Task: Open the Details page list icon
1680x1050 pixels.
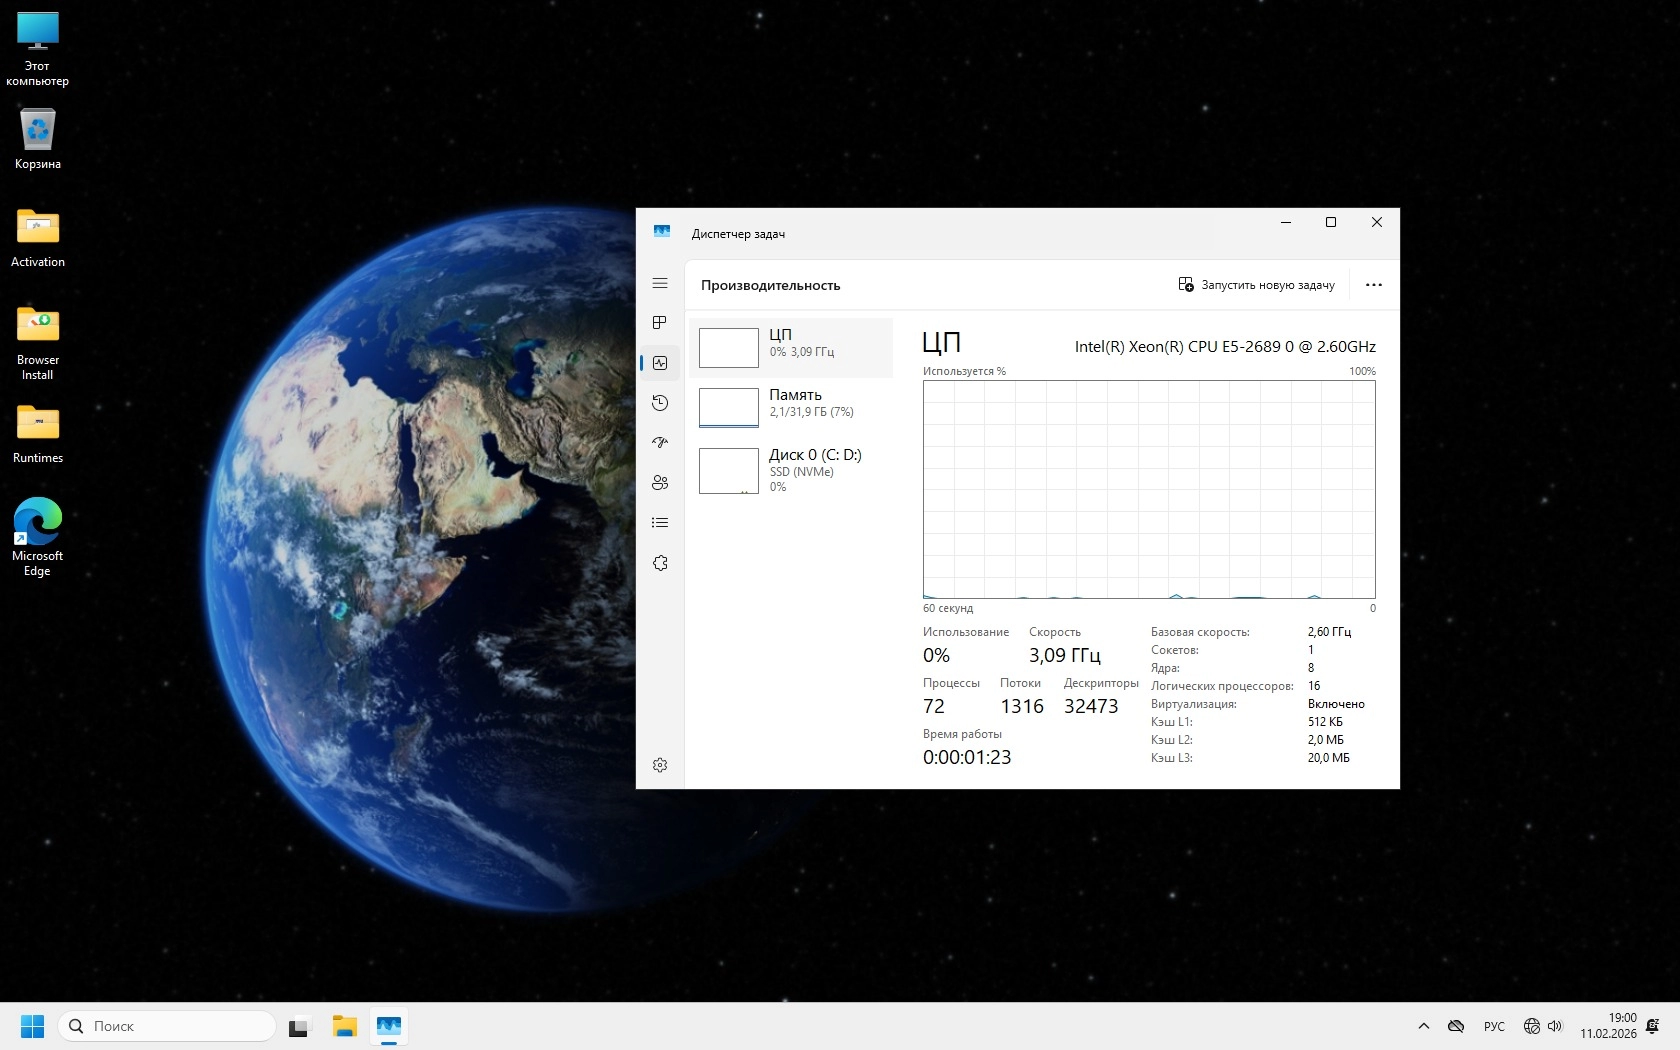Action: click(x=660, y=523)
